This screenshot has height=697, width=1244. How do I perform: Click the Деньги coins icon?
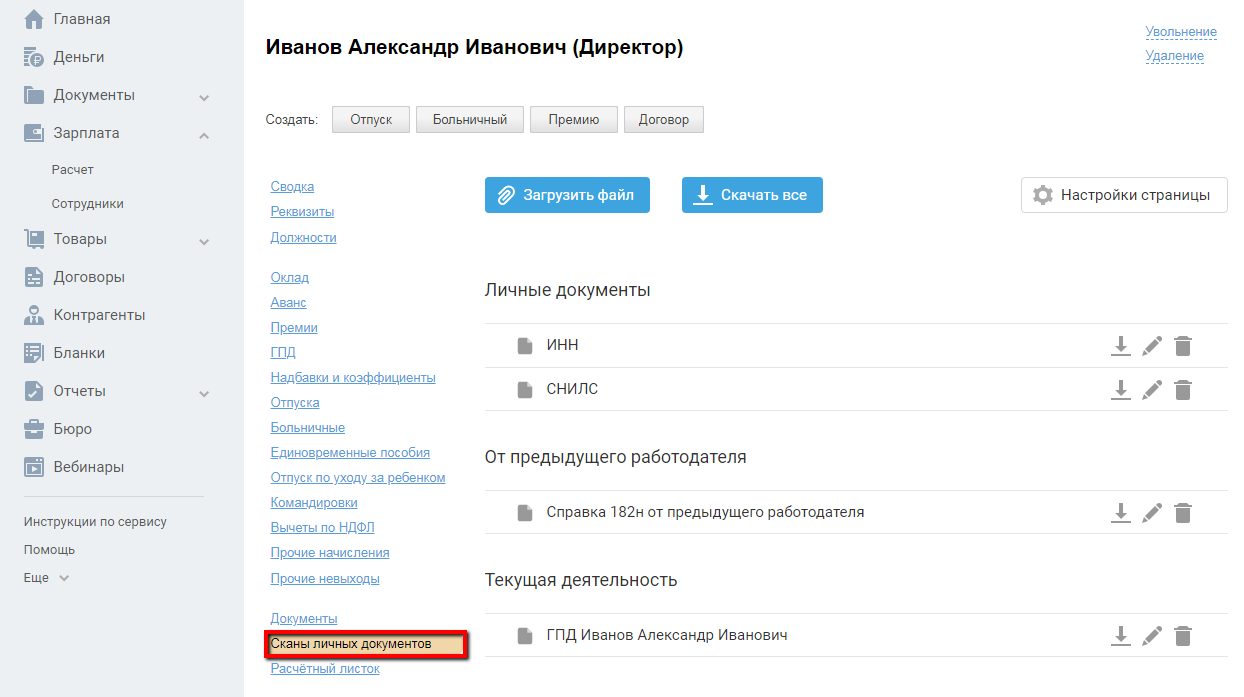point(34,57)
